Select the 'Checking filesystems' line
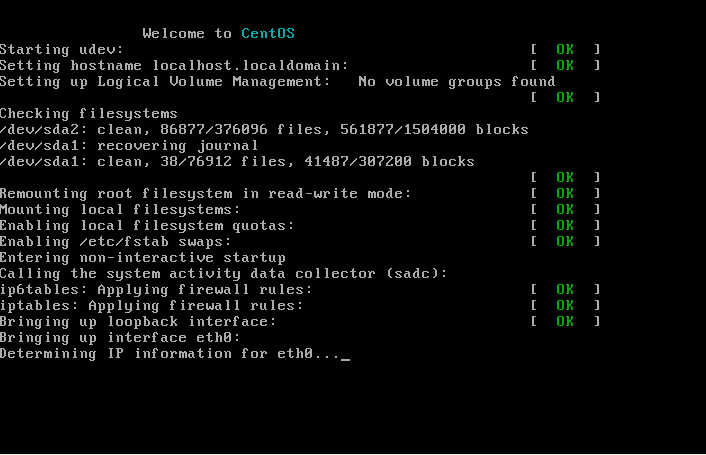706x455 pixels. pyautogui.click(x=89, y=114)
